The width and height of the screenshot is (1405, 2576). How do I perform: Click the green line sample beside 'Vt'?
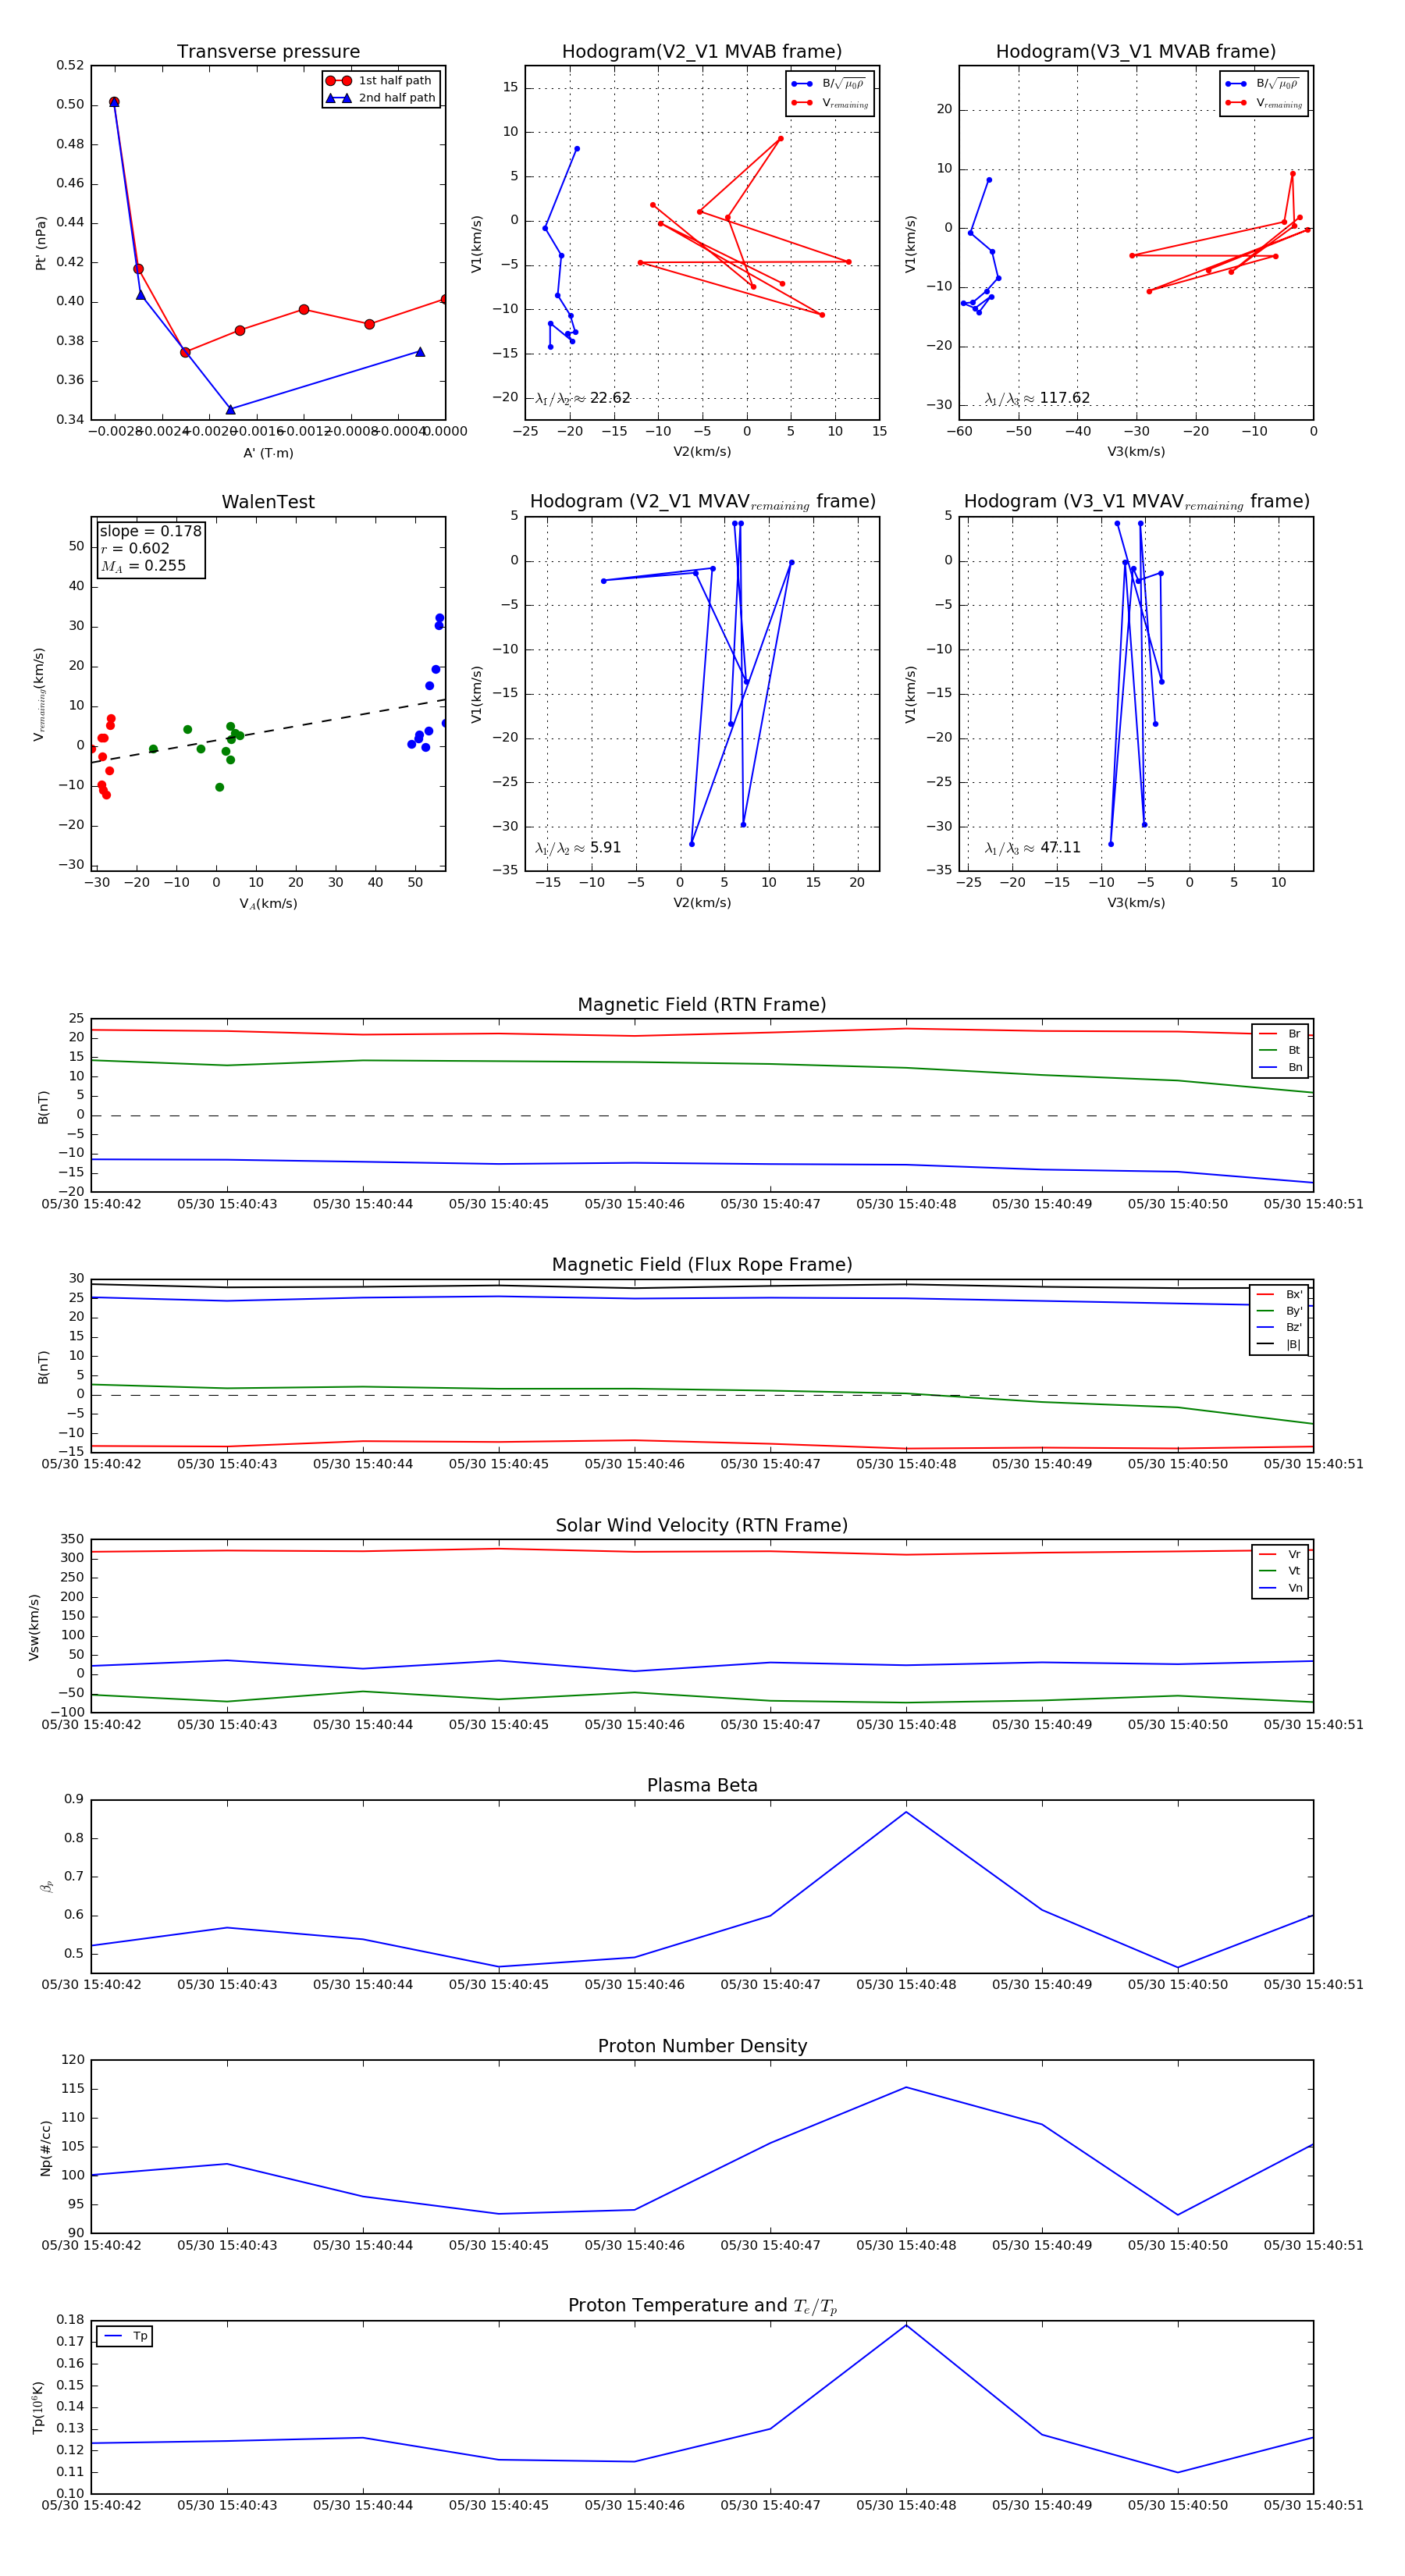tap(1267, 1571)
